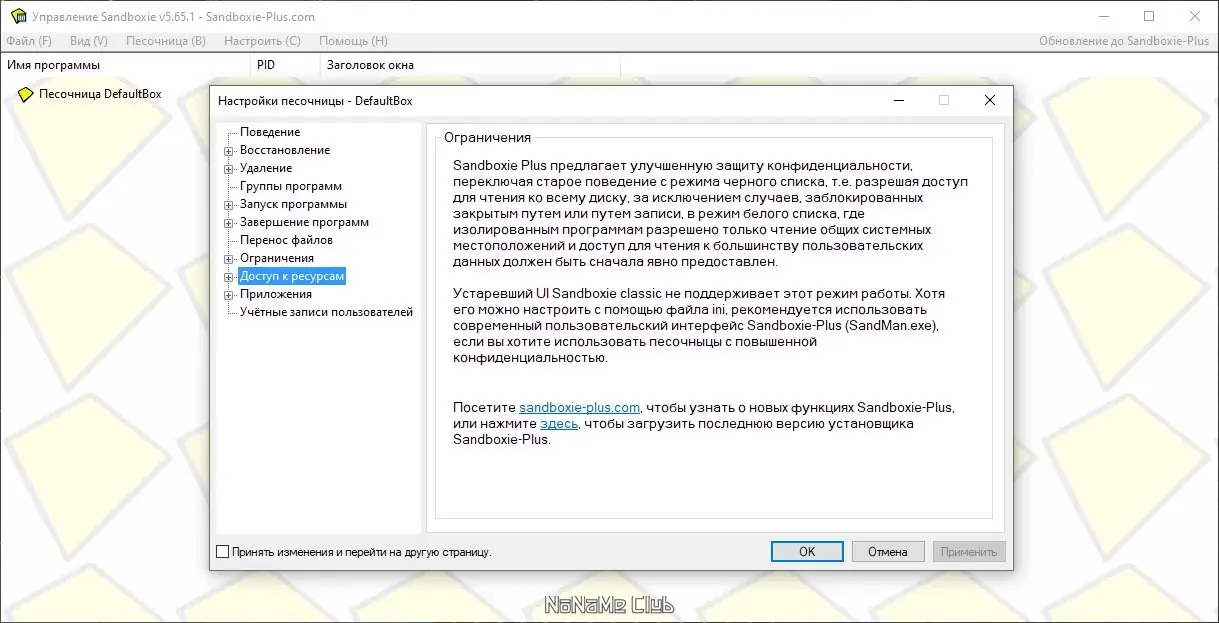The image size is (1219, 623).
Task: Click the Sandboxie app icon in title bar
Action: 18,16
